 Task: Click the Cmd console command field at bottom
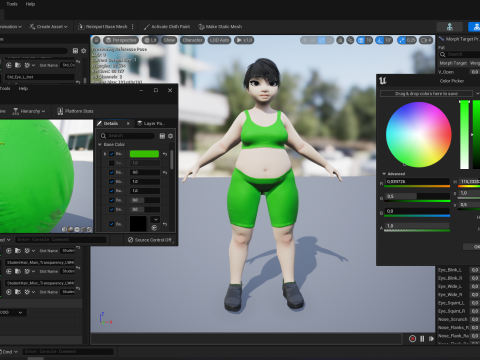(68, 351)
